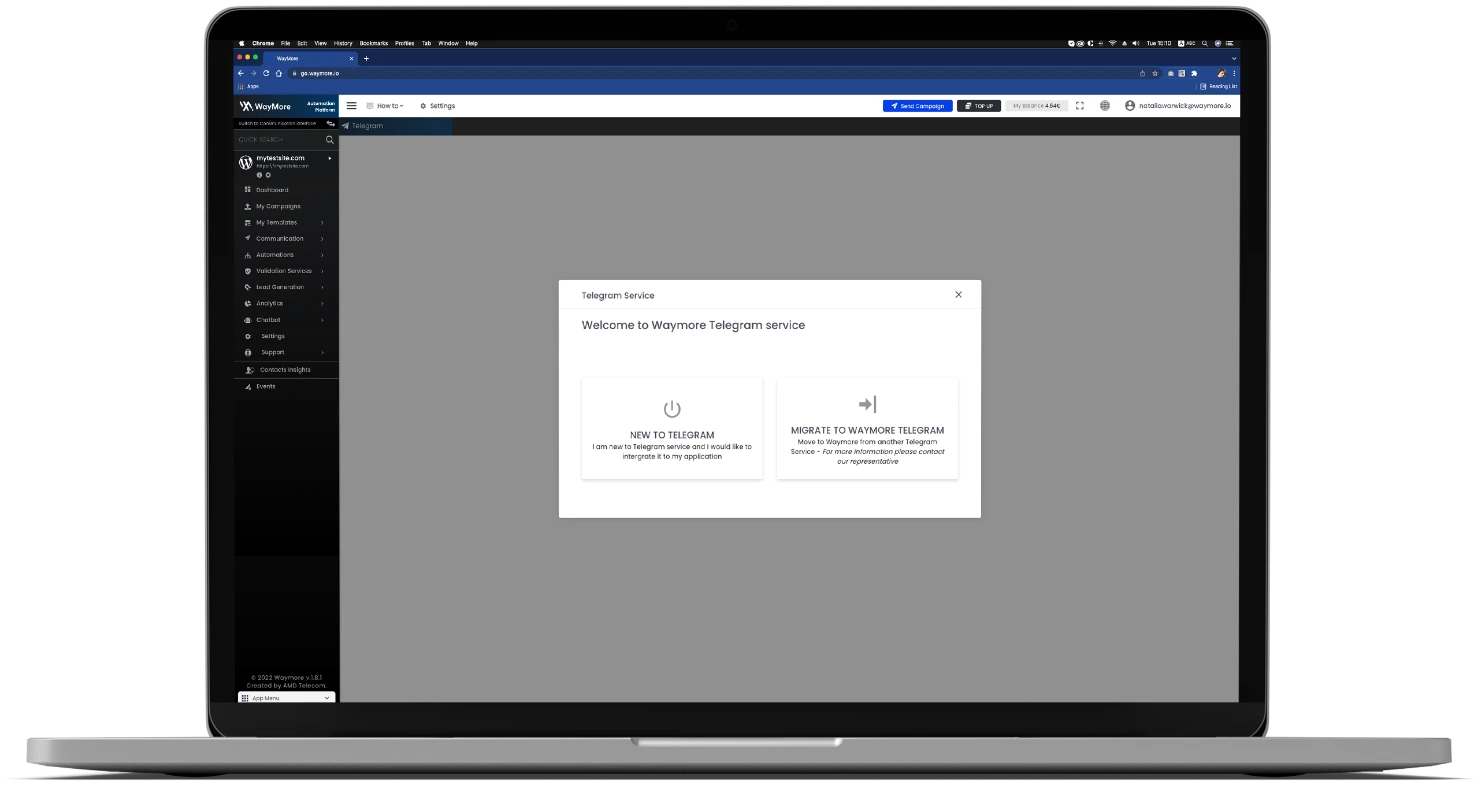Screen dimensions: 1478x790
Task: Click the WordPress logo beside mytestsite.com
Action: (246, 162)
